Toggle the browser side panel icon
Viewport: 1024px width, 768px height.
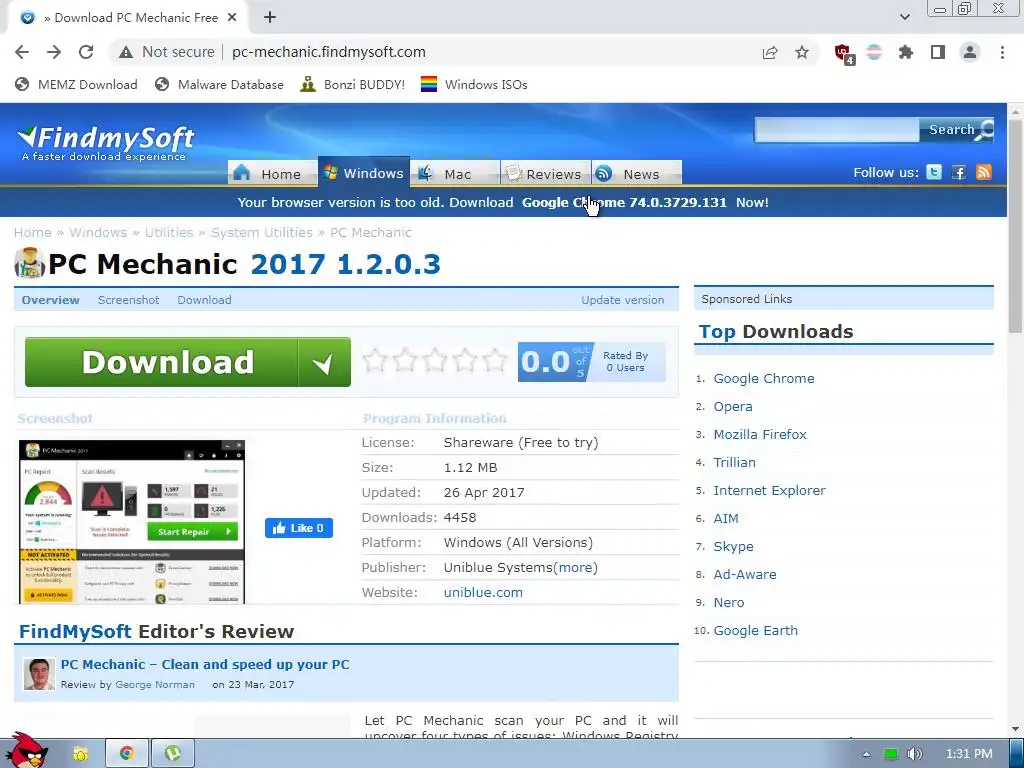coord(938,52)
